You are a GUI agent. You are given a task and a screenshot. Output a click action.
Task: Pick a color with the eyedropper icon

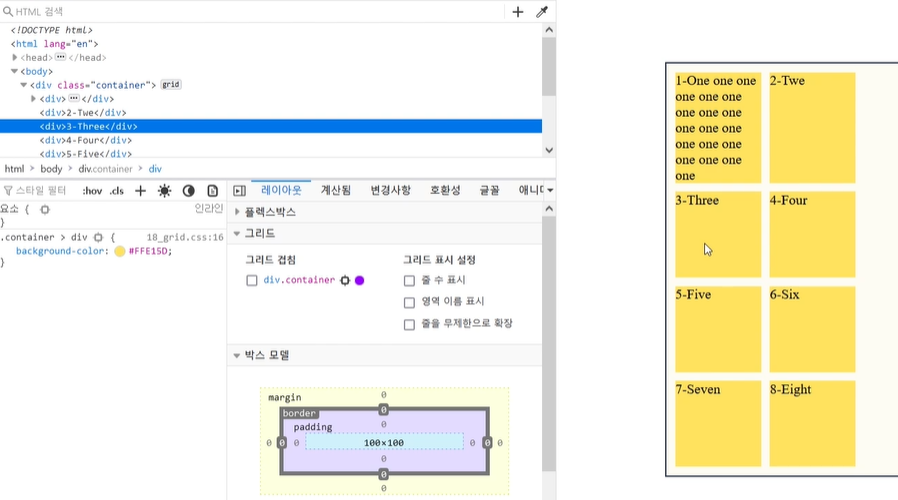[x=542, y=12]
